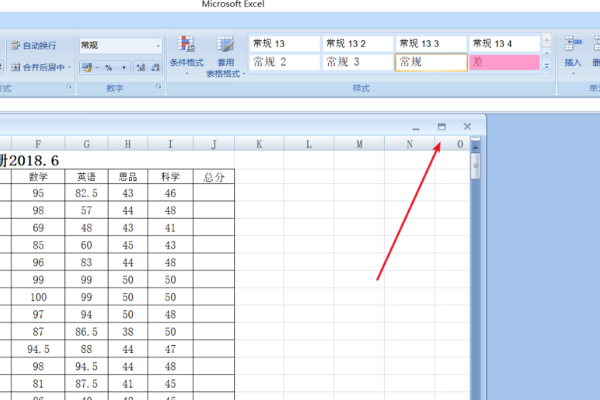Open the 常规 number format combo box
Viewport: 600px width, 400px height.
121,46
